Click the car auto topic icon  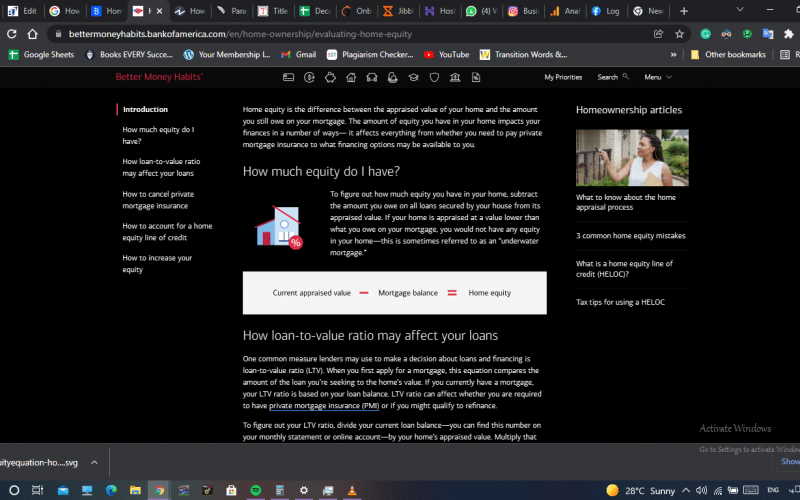372,77
